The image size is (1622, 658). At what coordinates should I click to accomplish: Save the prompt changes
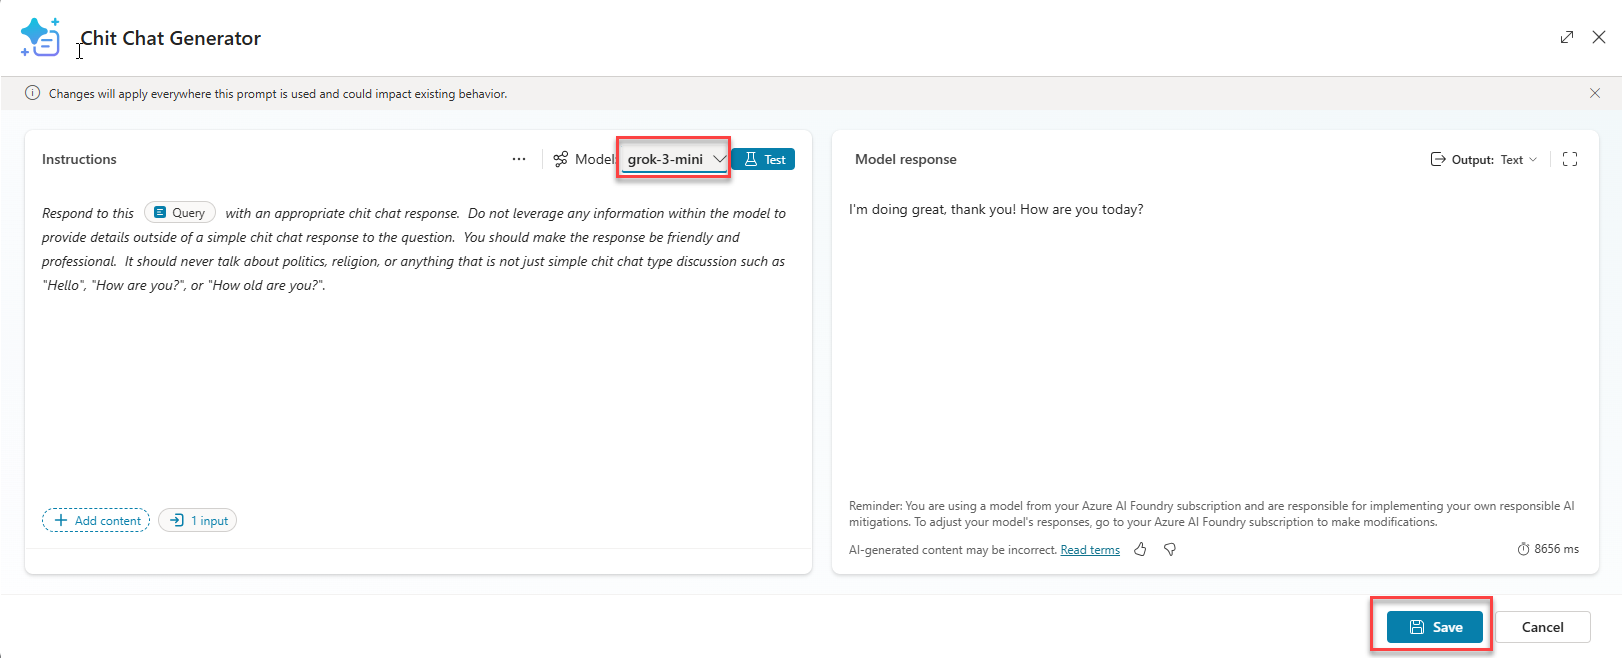pyautogui.click(x=1434, y=627)
